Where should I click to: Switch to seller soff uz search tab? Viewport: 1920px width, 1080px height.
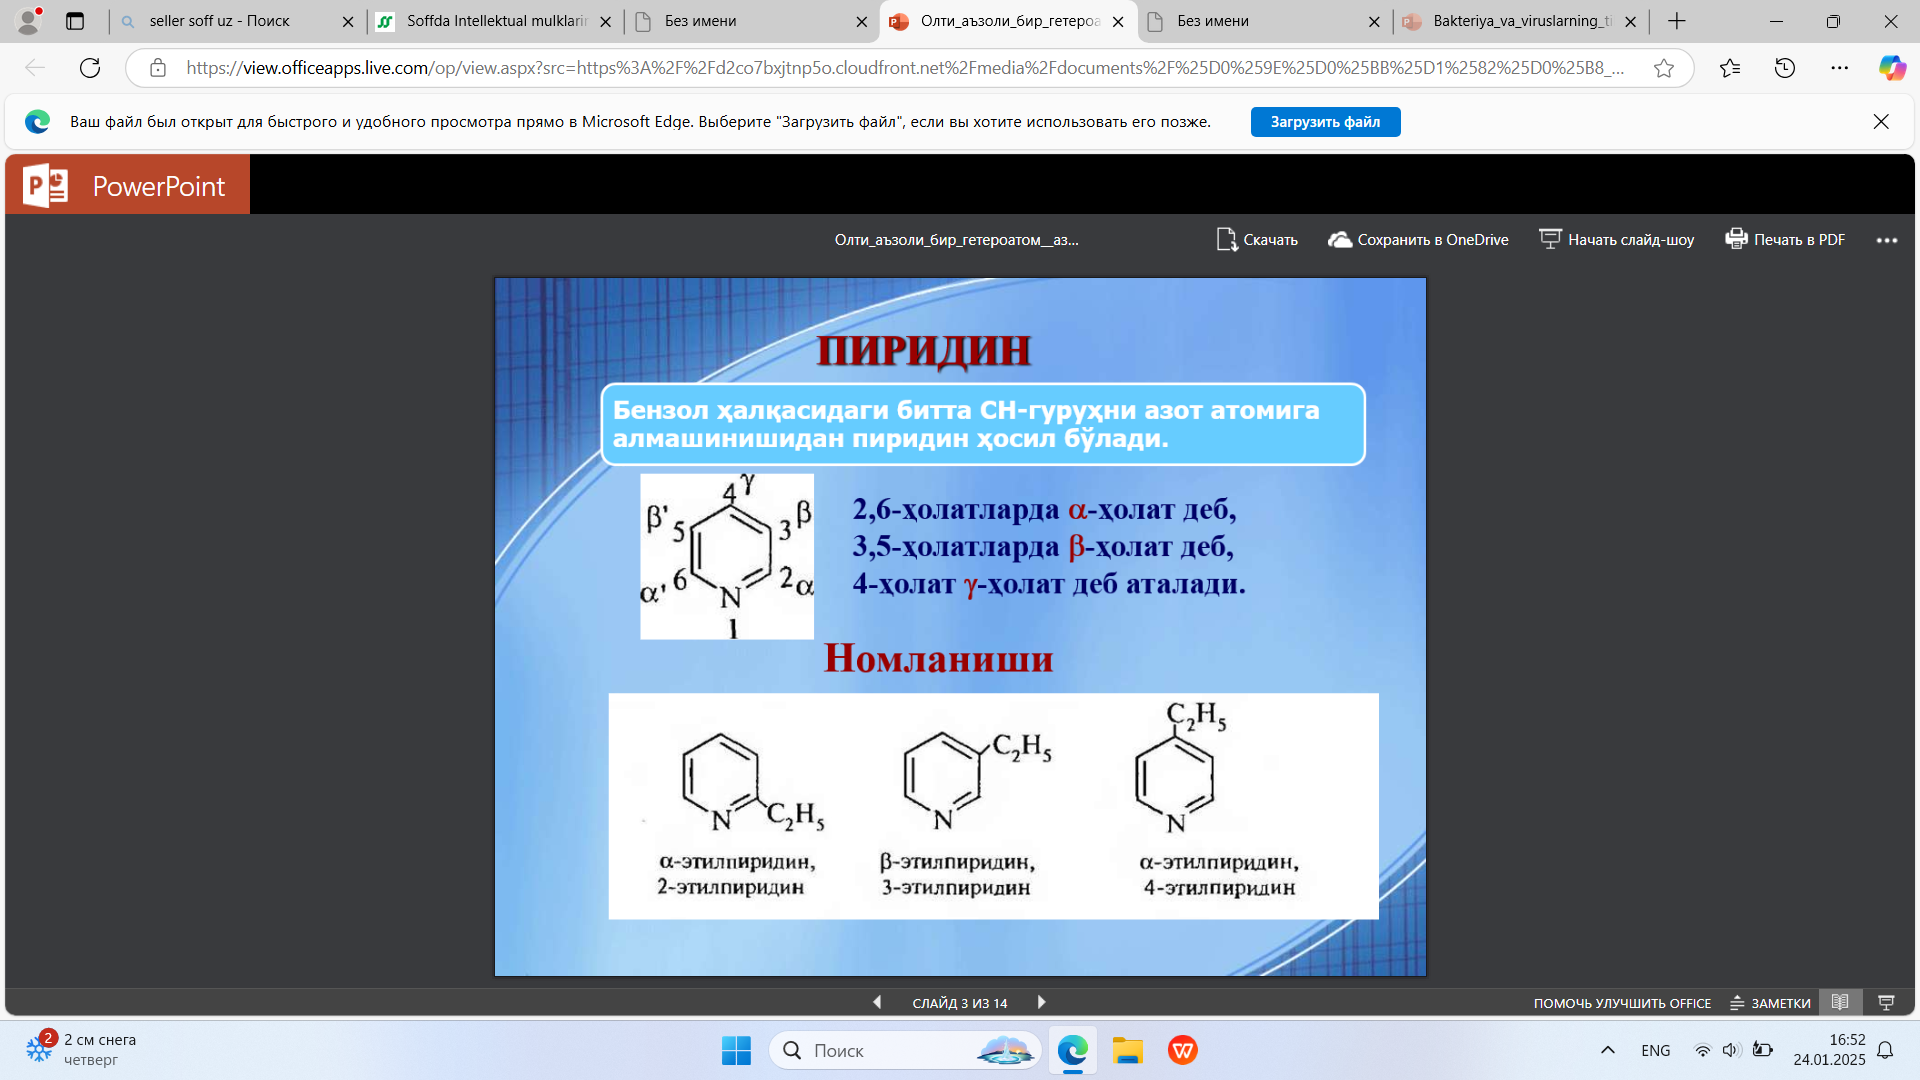[220, 21]
